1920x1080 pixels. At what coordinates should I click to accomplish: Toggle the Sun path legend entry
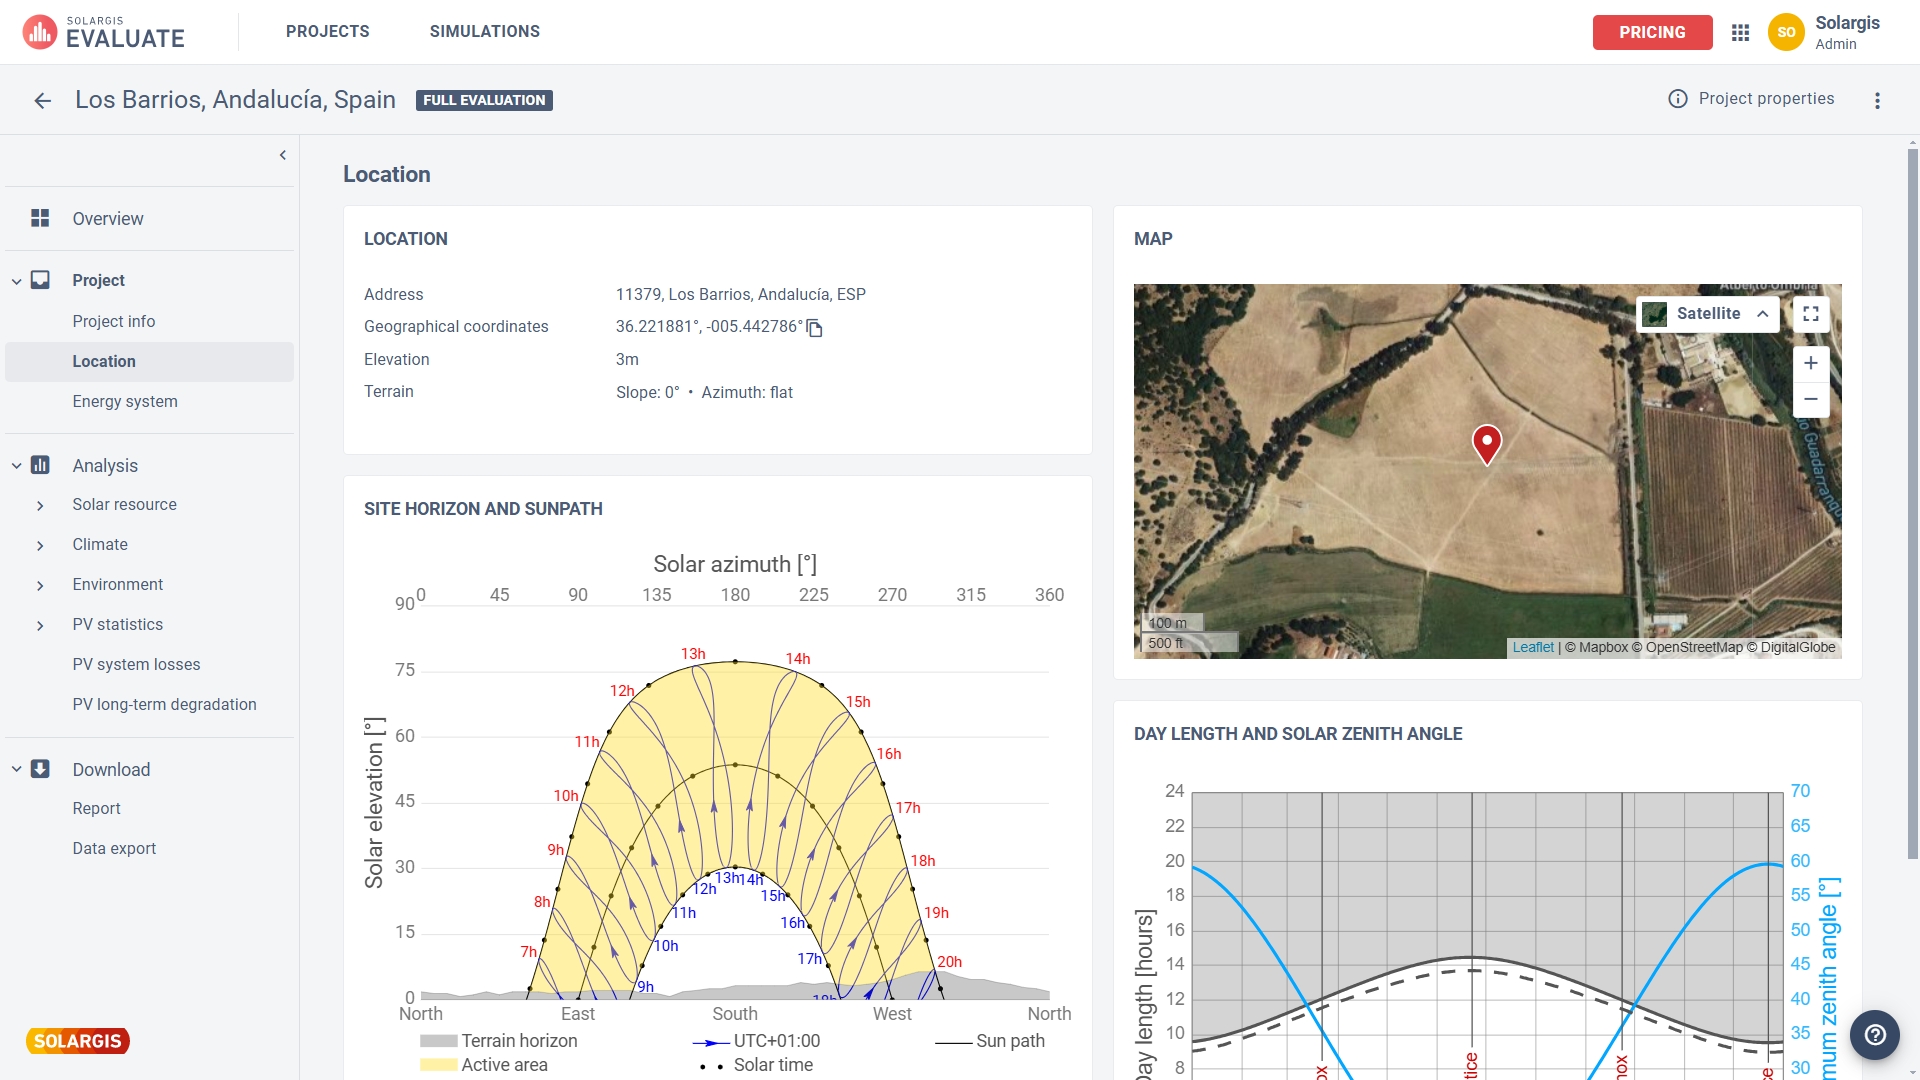coord(990,1041)
